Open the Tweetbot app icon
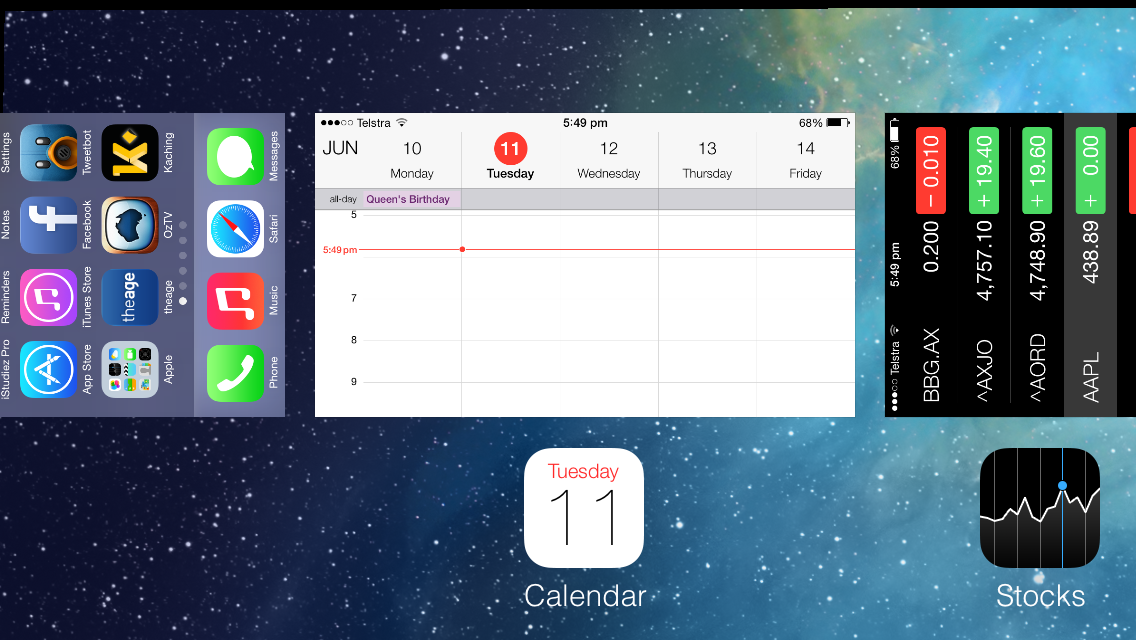This screenshot has width=1136, height=640. click(49, 153)
